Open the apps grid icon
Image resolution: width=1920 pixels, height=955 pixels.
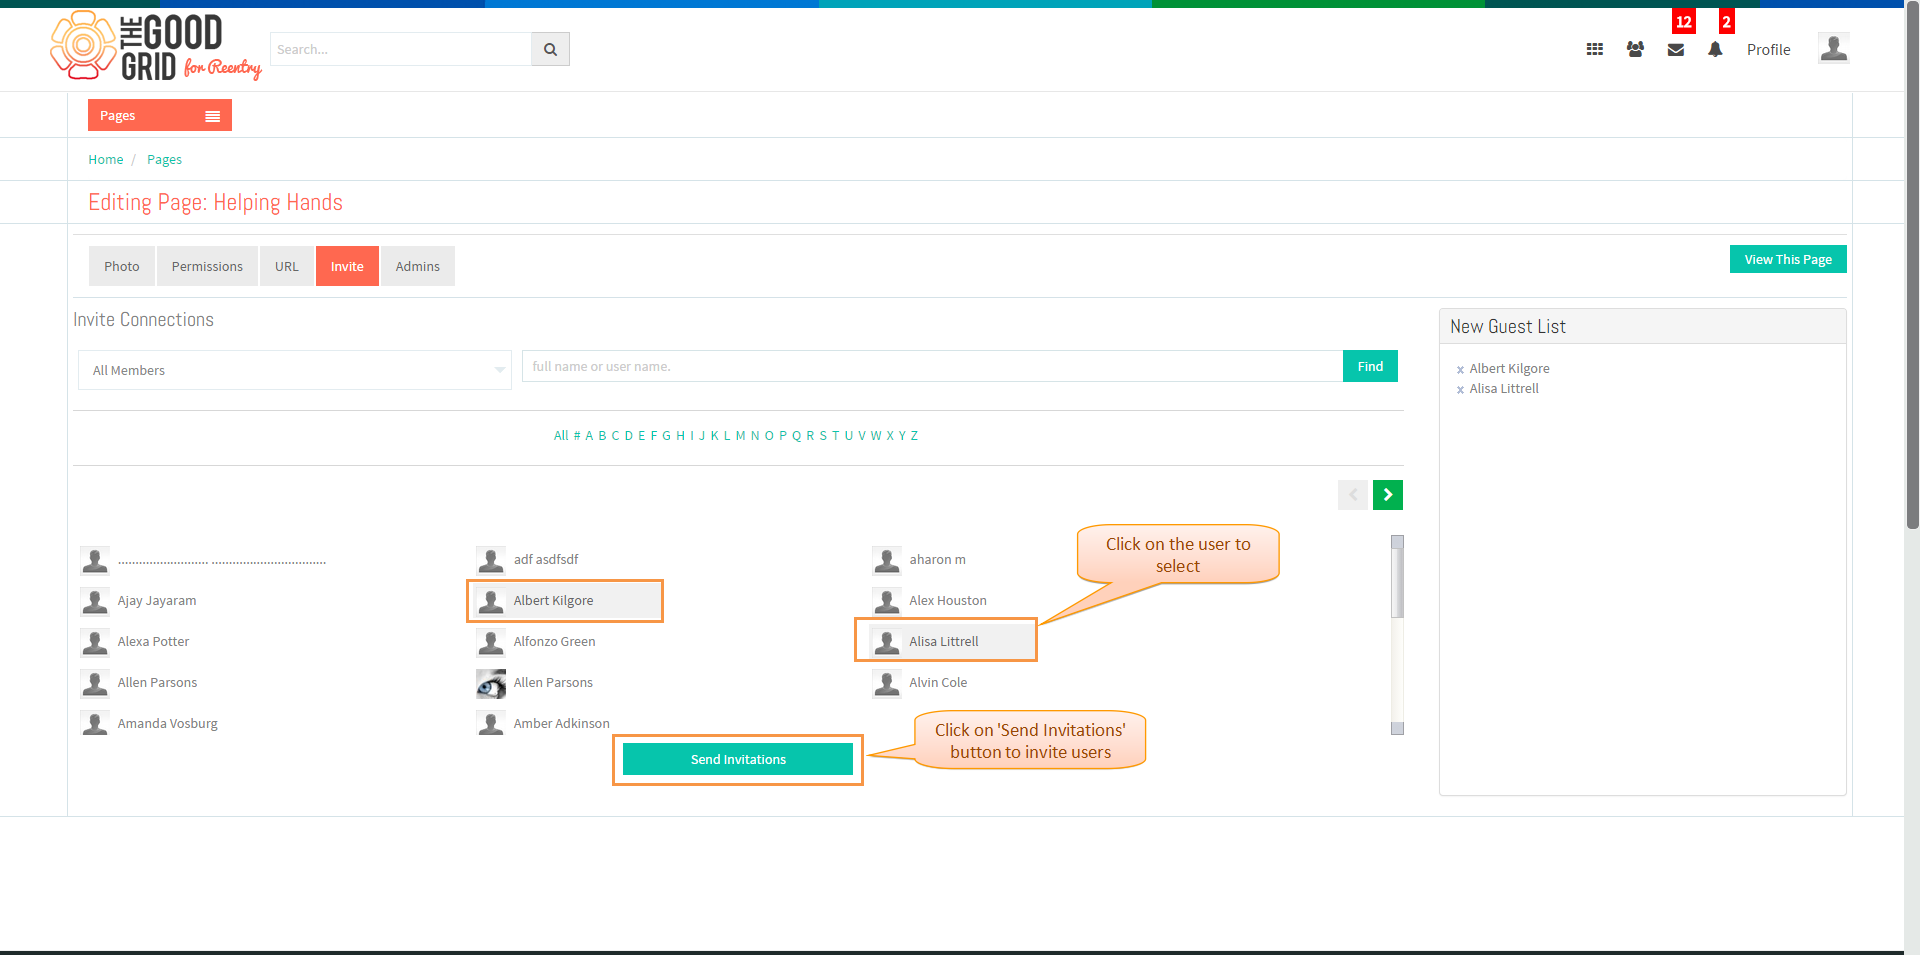[x=1595, y=49]
